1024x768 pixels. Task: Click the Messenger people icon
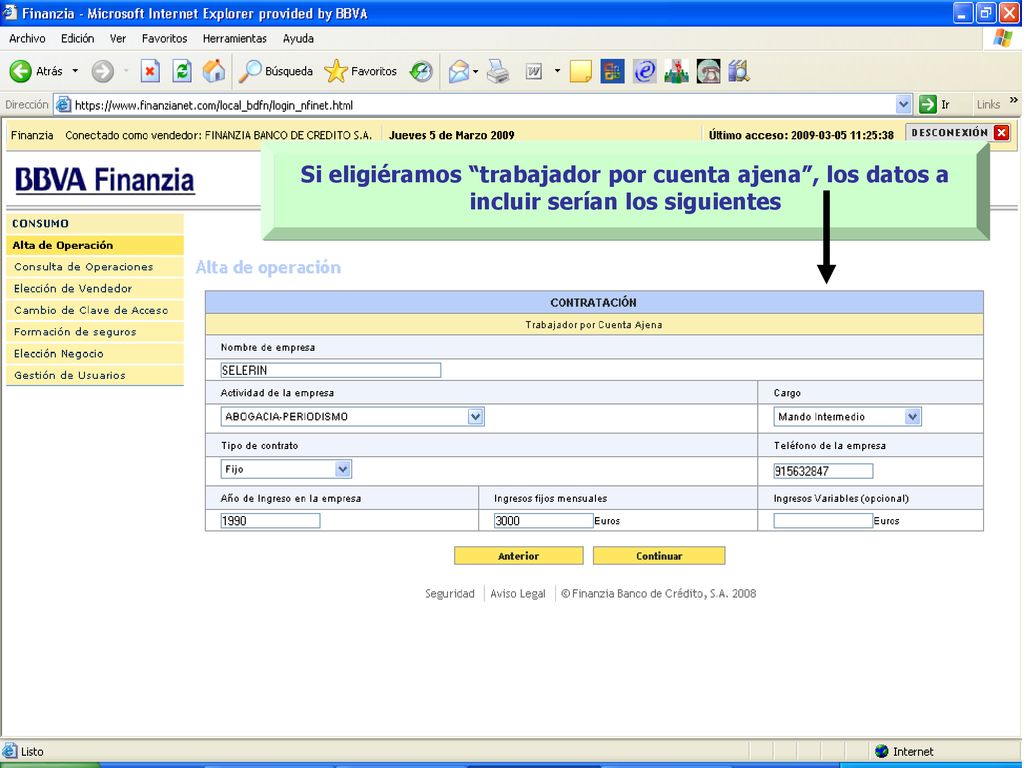click(676, 71)
